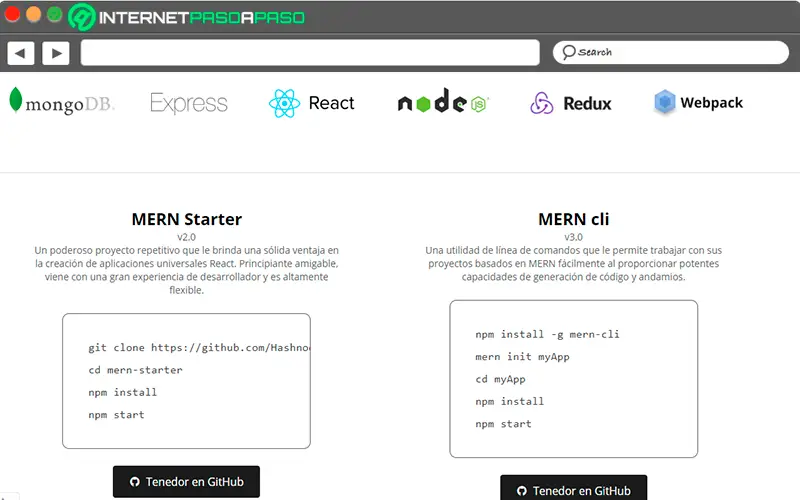Image resolution: width=800 pixels, height=500 pixels.
Task: Click the MERN Starter heading
Action: pos(187,219)
